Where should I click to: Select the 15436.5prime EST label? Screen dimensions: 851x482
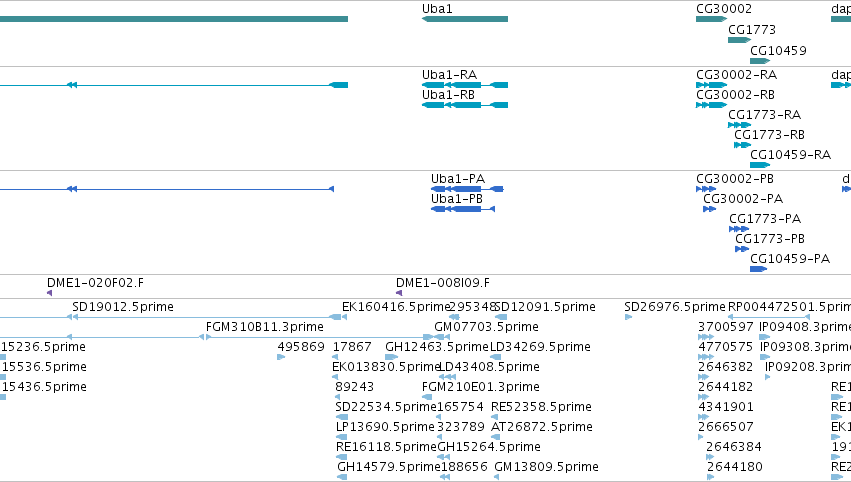[x=44, y=387]
